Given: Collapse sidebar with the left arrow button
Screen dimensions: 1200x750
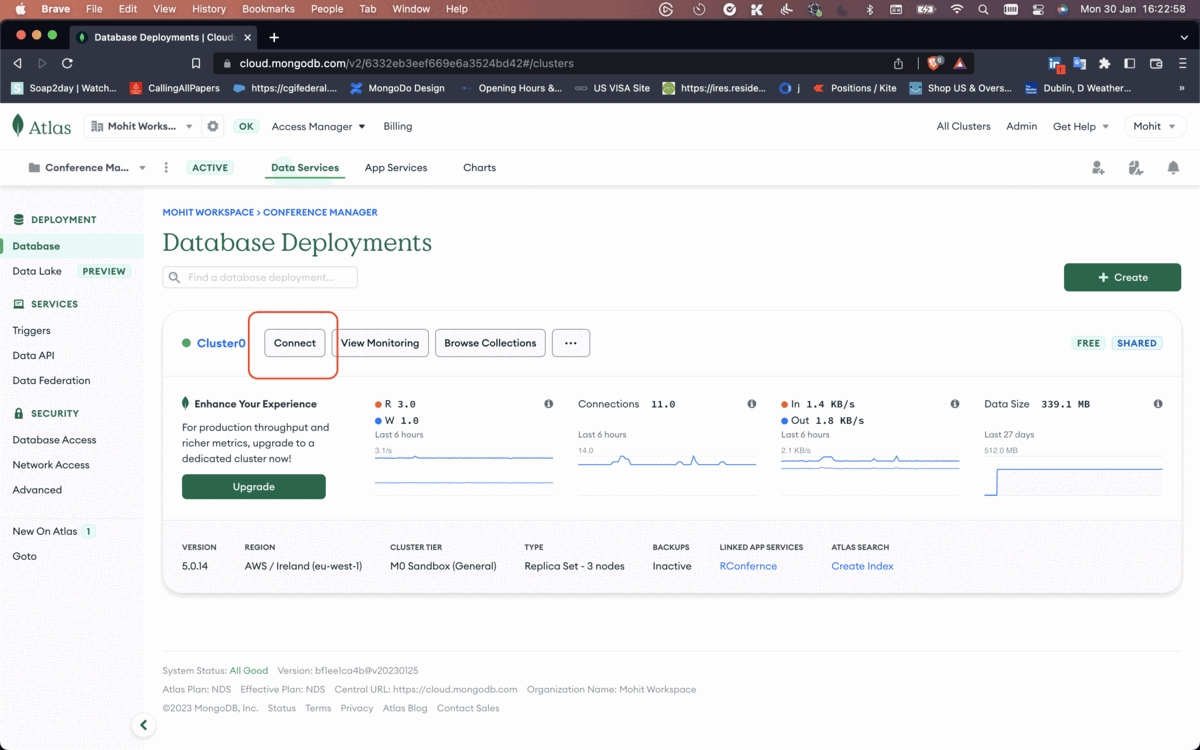Looking at the screenshot, I should click(x=143, y=725).
